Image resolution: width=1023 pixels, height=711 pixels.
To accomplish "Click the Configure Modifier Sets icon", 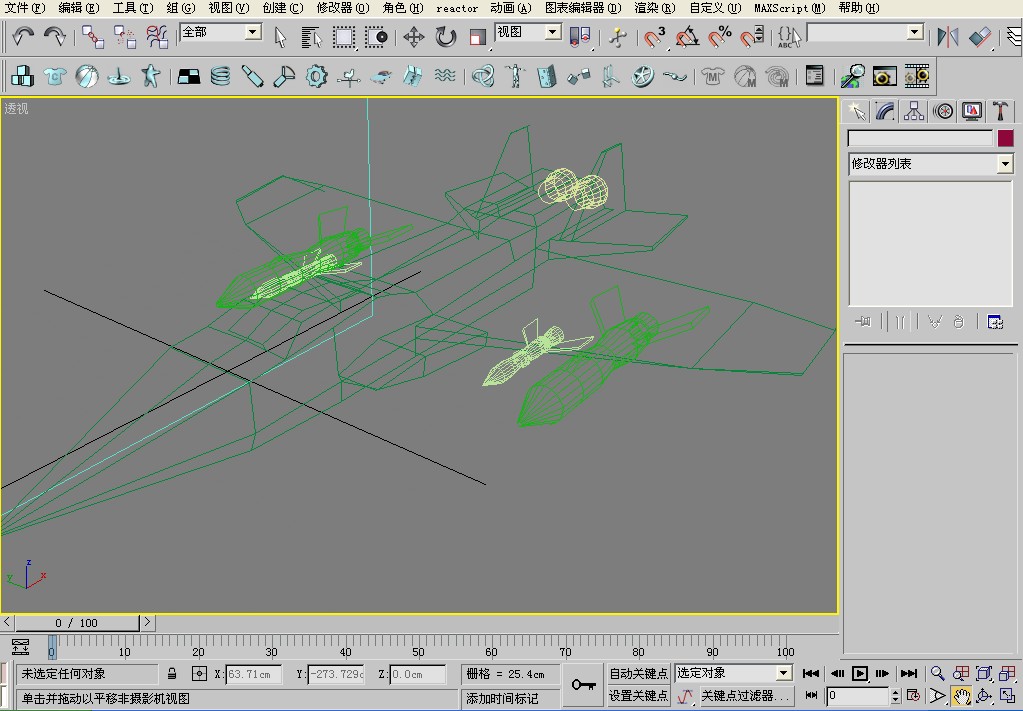I will [x=995, y=322].
